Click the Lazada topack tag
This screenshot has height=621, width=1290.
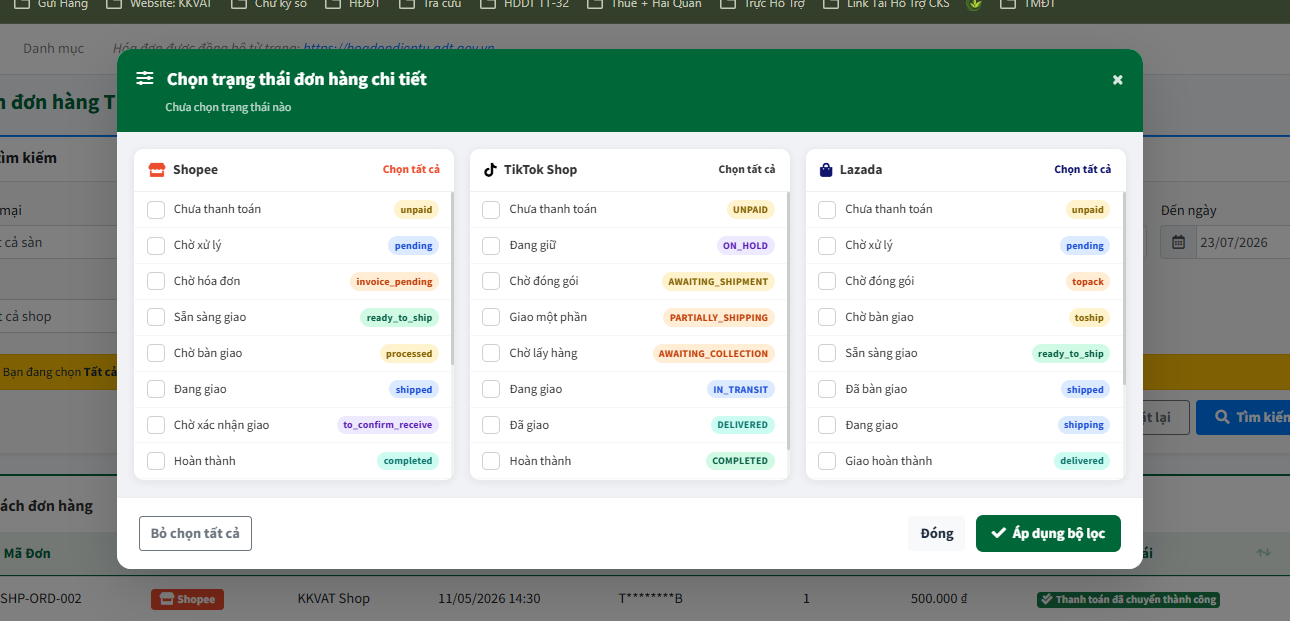coord(1088,282)
